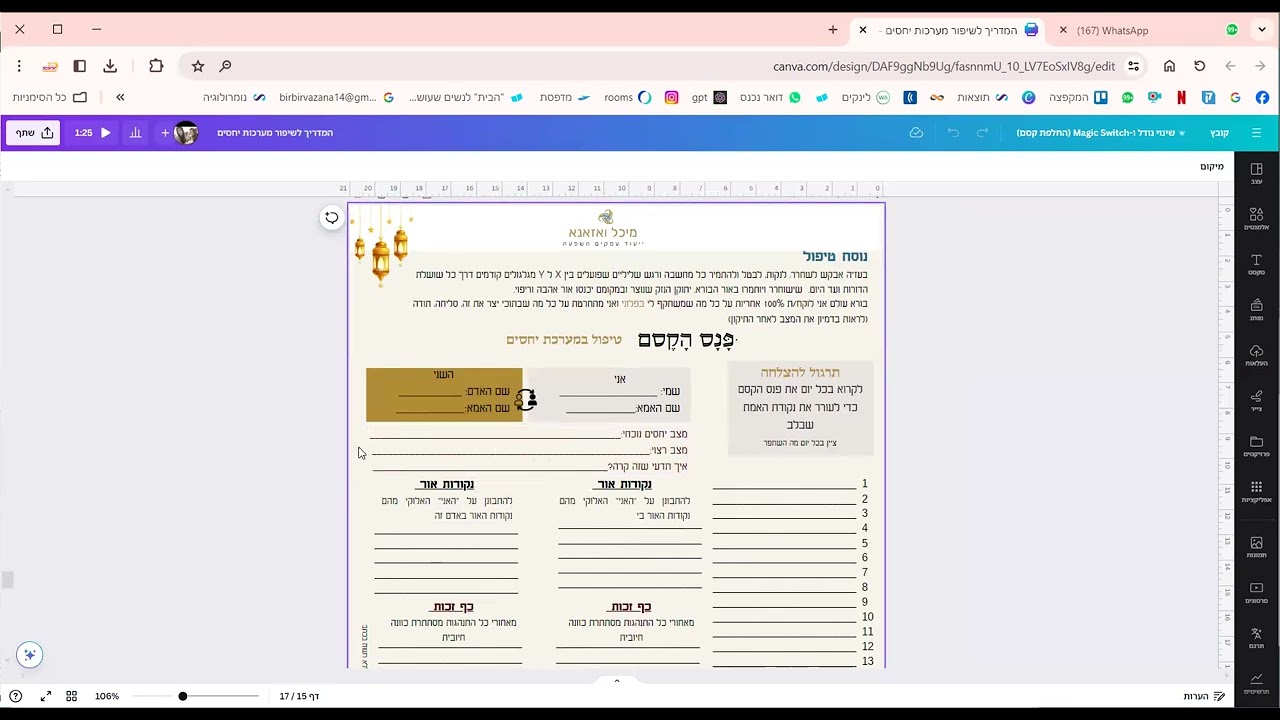The image size is (1280, 720).
Task: Open the analytics bar chart icon
Action: (x=136, y=132)
